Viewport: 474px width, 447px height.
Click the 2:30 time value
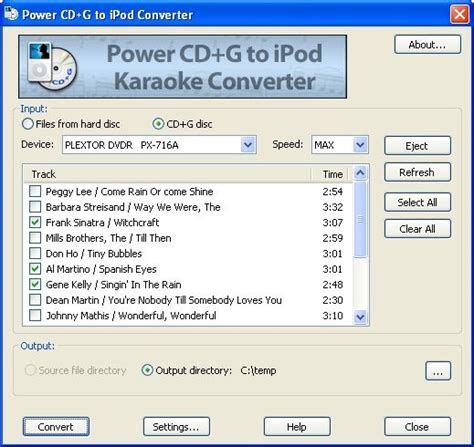click(333, 300)
